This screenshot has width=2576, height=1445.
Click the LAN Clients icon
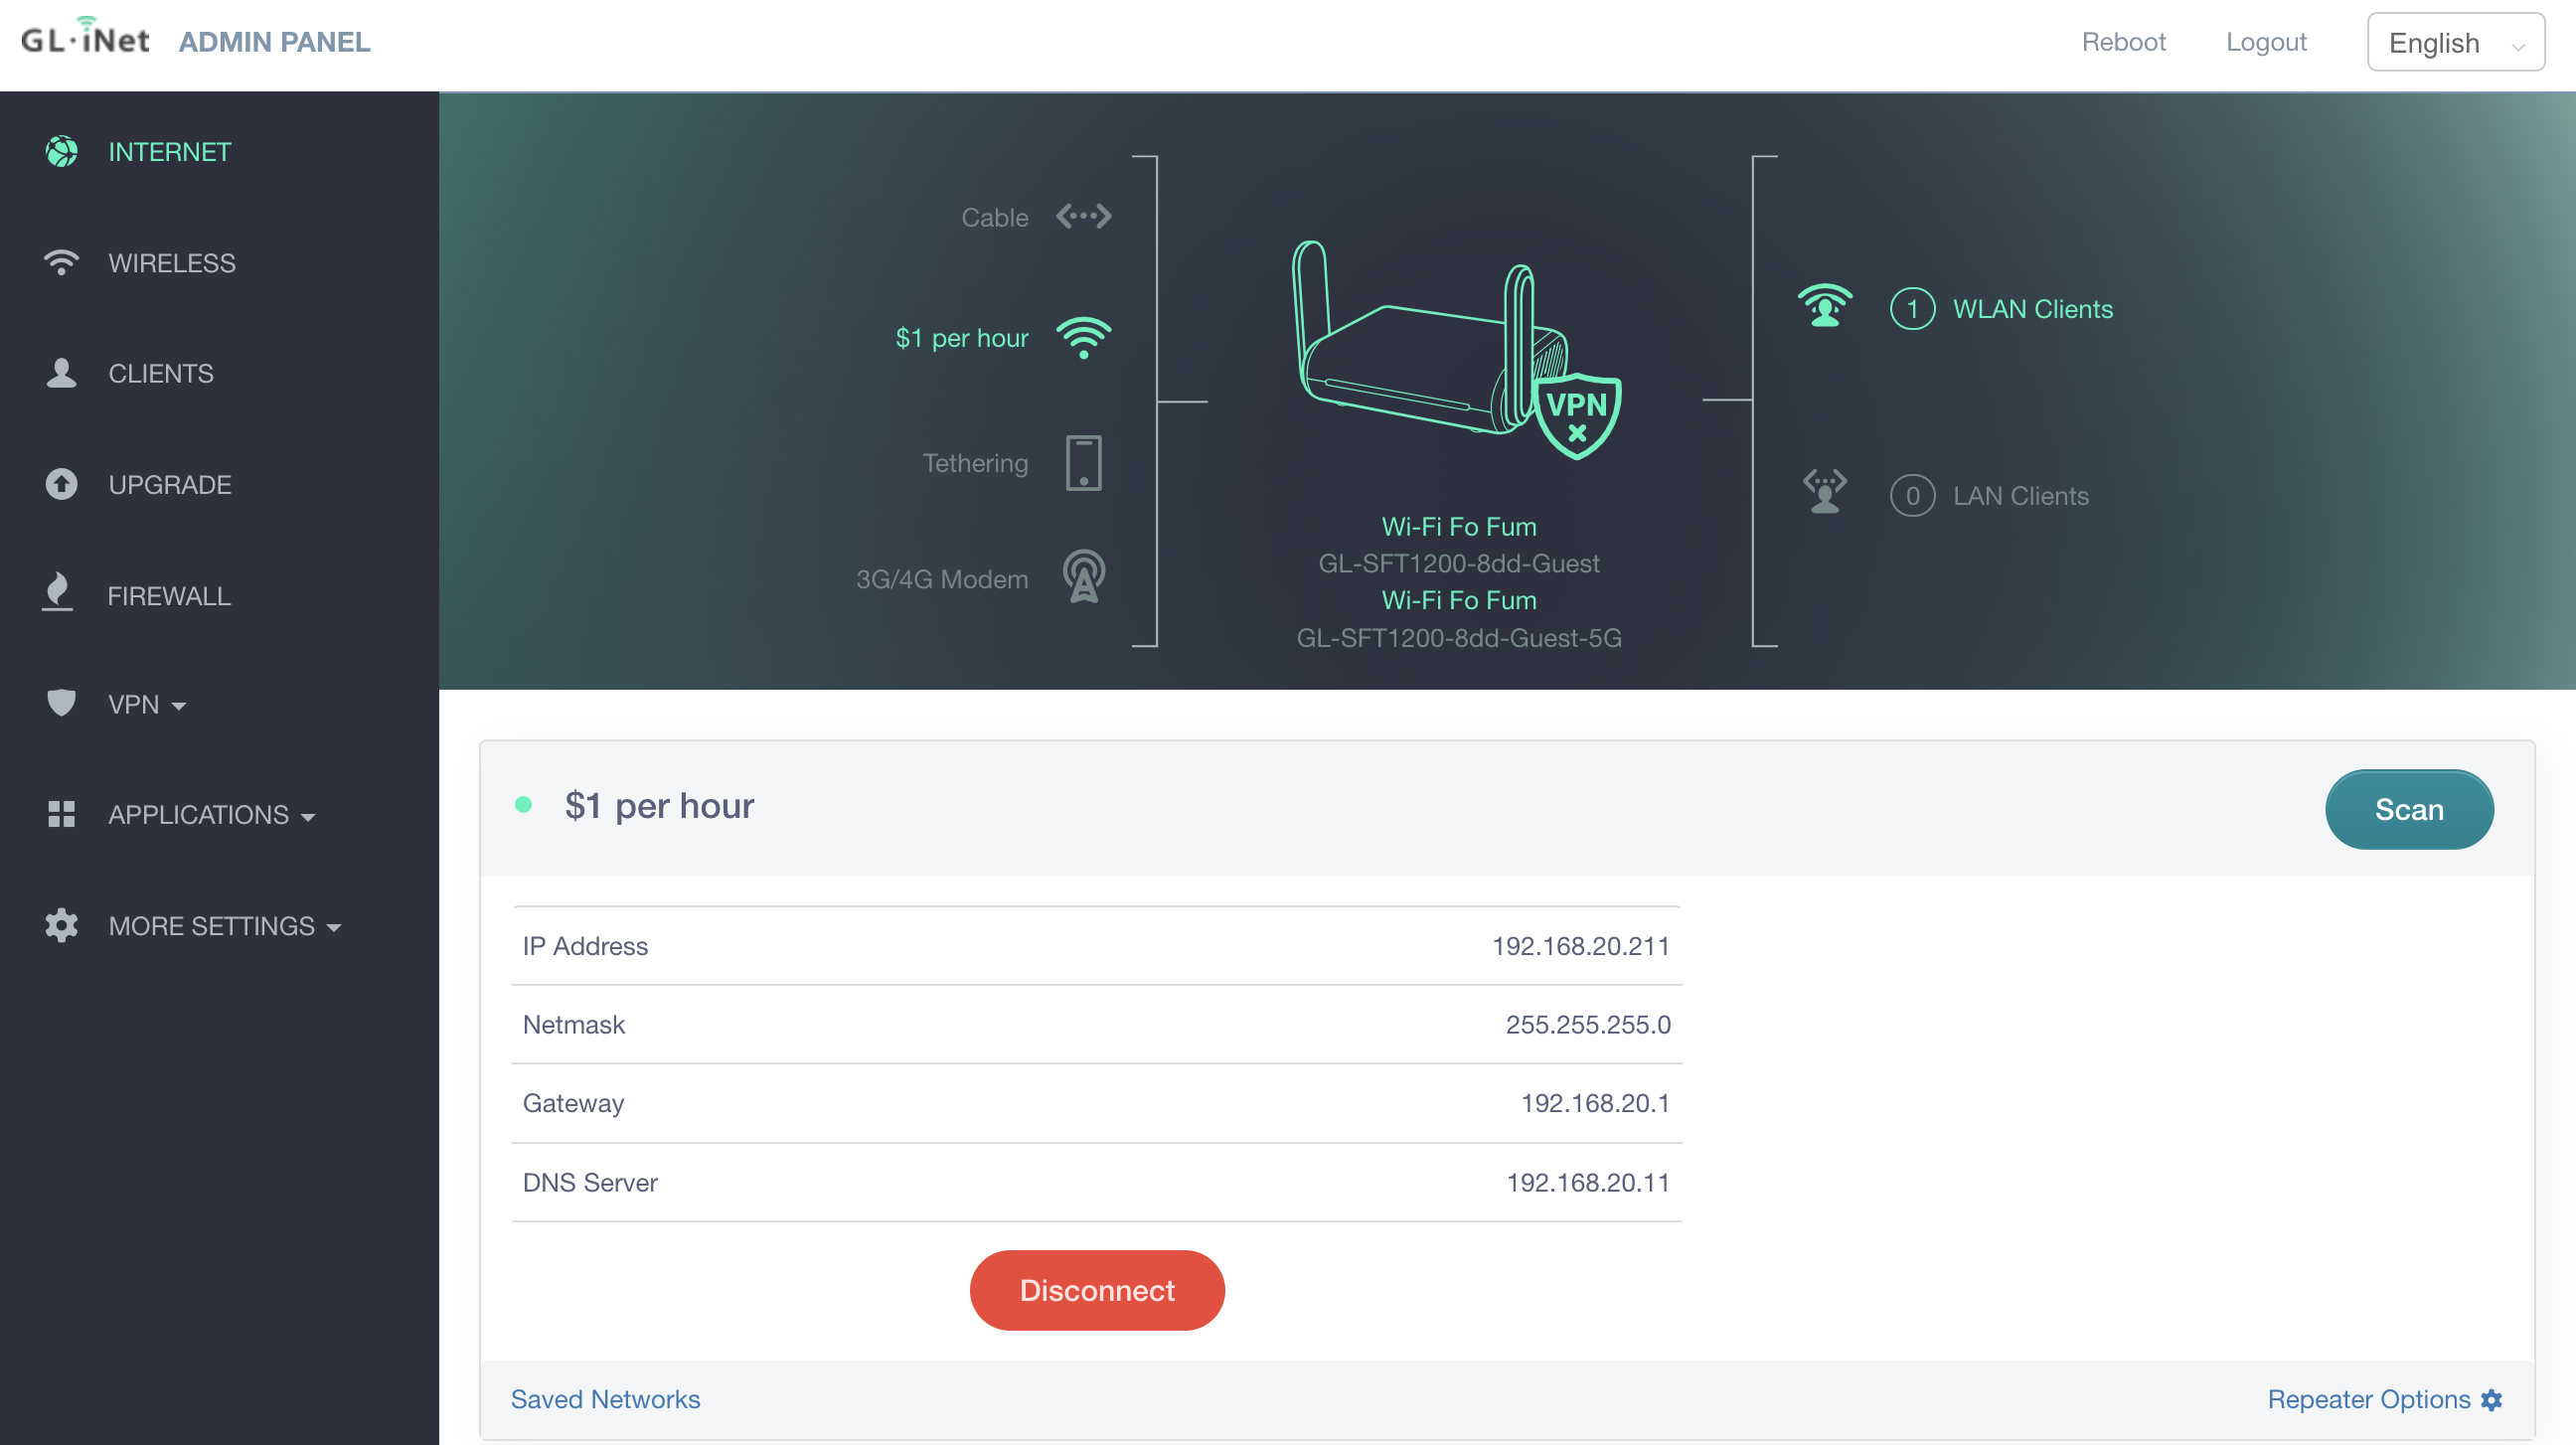pyautogui.click(x=1824, y=493)
